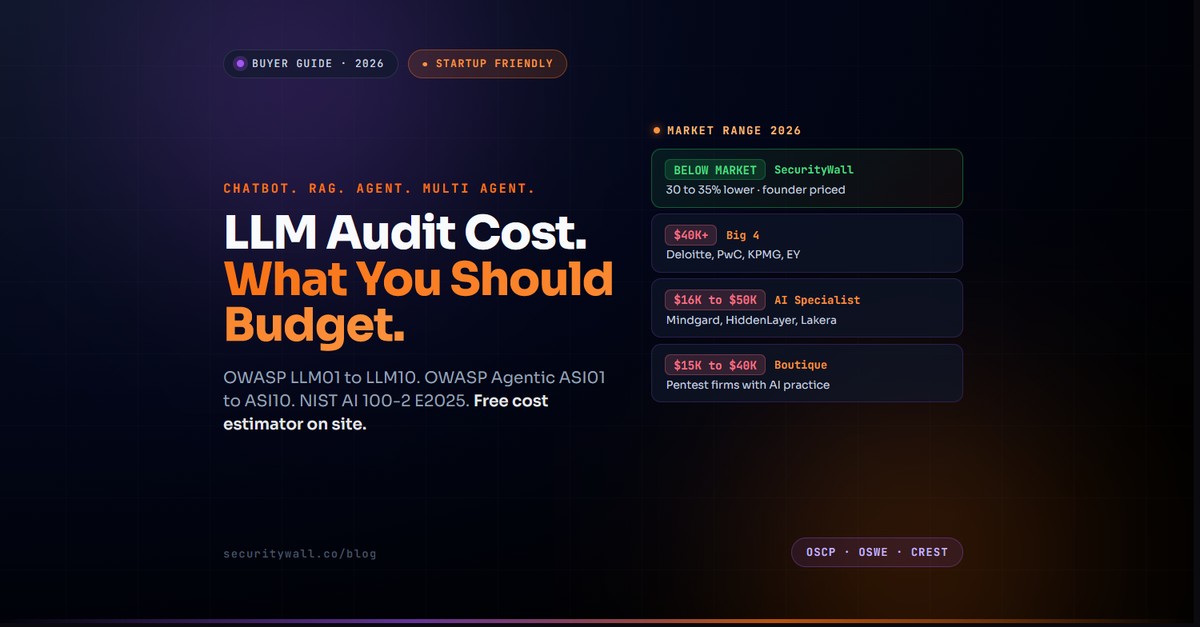Viewport: 1200px width, 627px height.
Task: Click 'Free cost estimator on site.' text
Action: (x=385, y=413)
